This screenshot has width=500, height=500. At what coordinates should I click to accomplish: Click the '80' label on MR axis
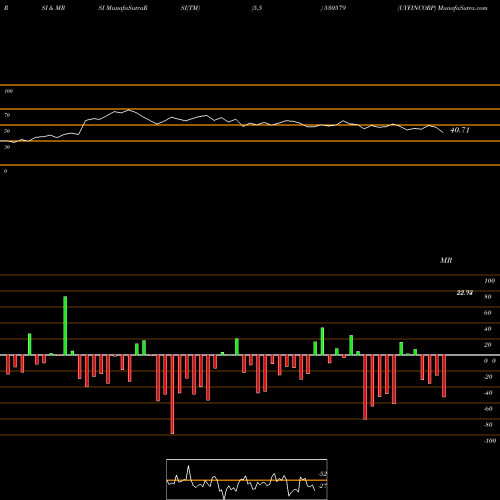488,297
